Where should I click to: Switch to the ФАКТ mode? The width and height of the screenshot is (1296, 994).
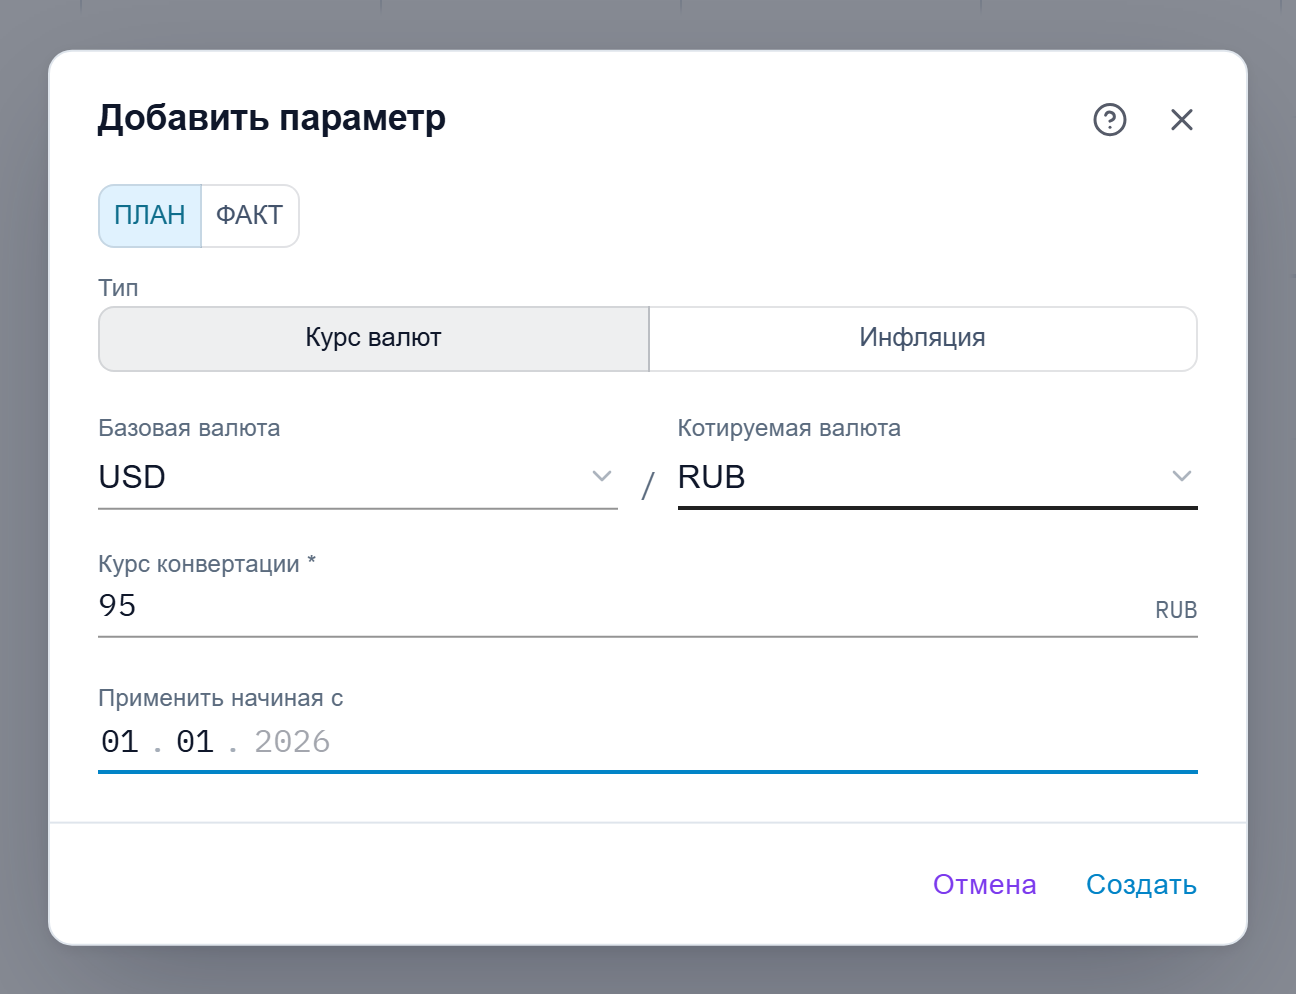[250, 215]
